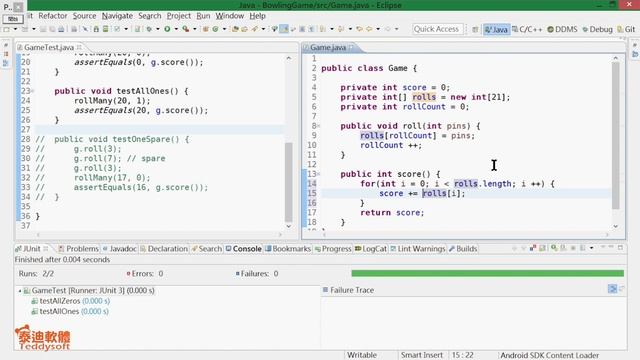The height and width of the screenshot is (360, 640).
Task: Switch to the Search view tab in the bottom panel
Action: click(207, 249)
